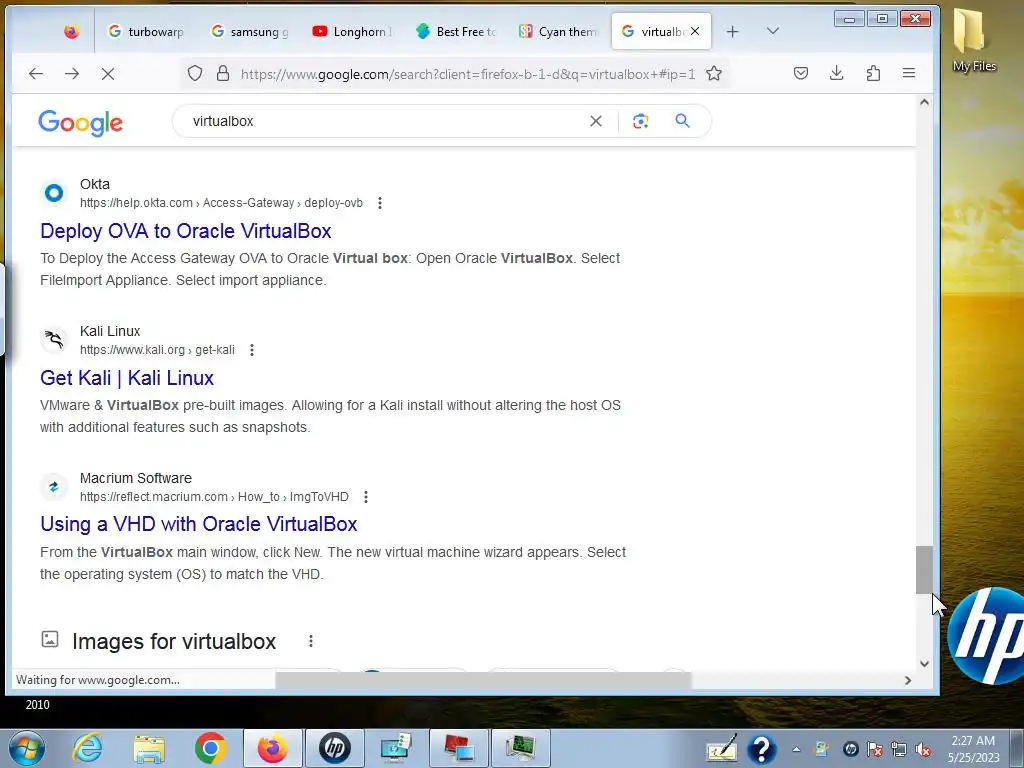Open more options for Kali Linux result
The image size is (1024, 768).
tap(251, 350)
